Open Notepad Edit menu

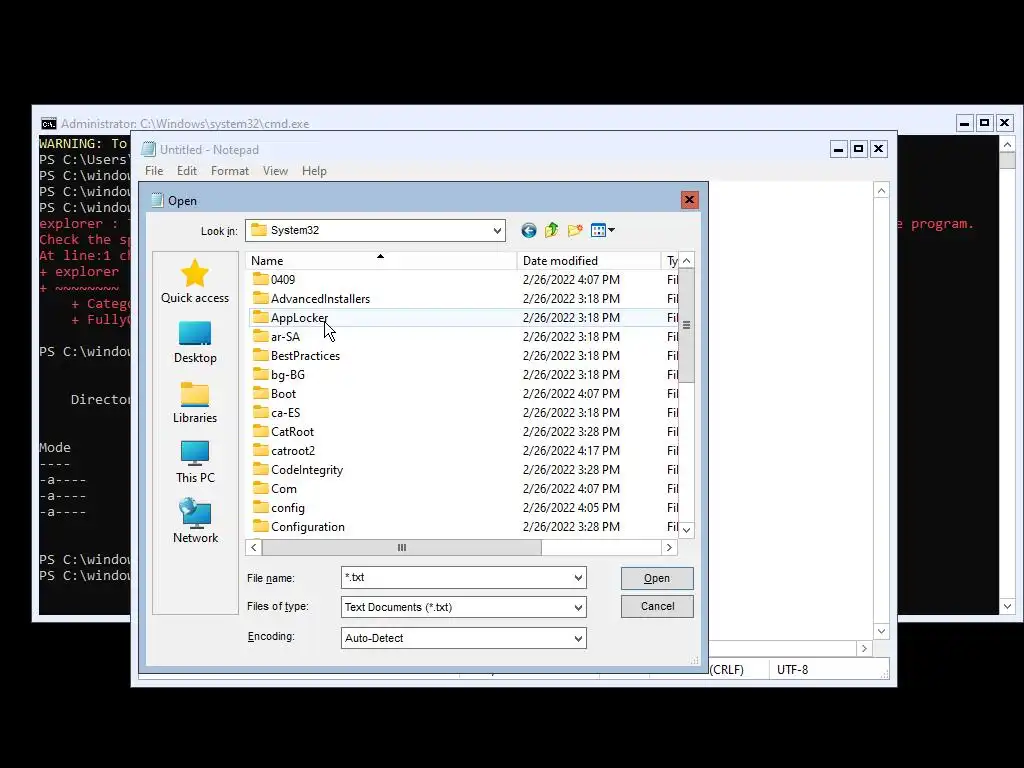click(187, 170)
